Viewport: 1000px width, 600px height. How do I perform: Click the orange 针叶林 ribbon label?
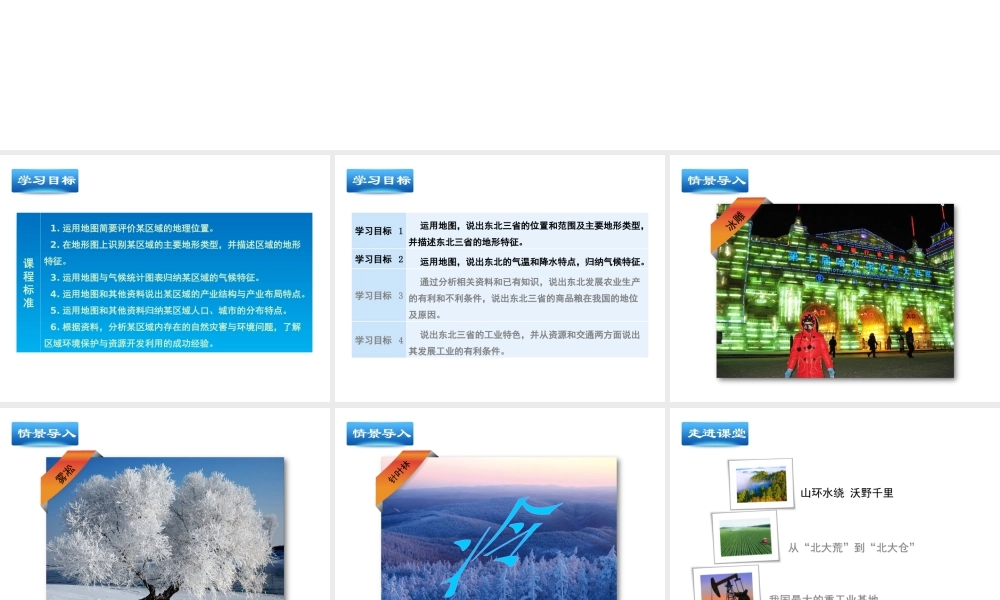pos(400,475)
